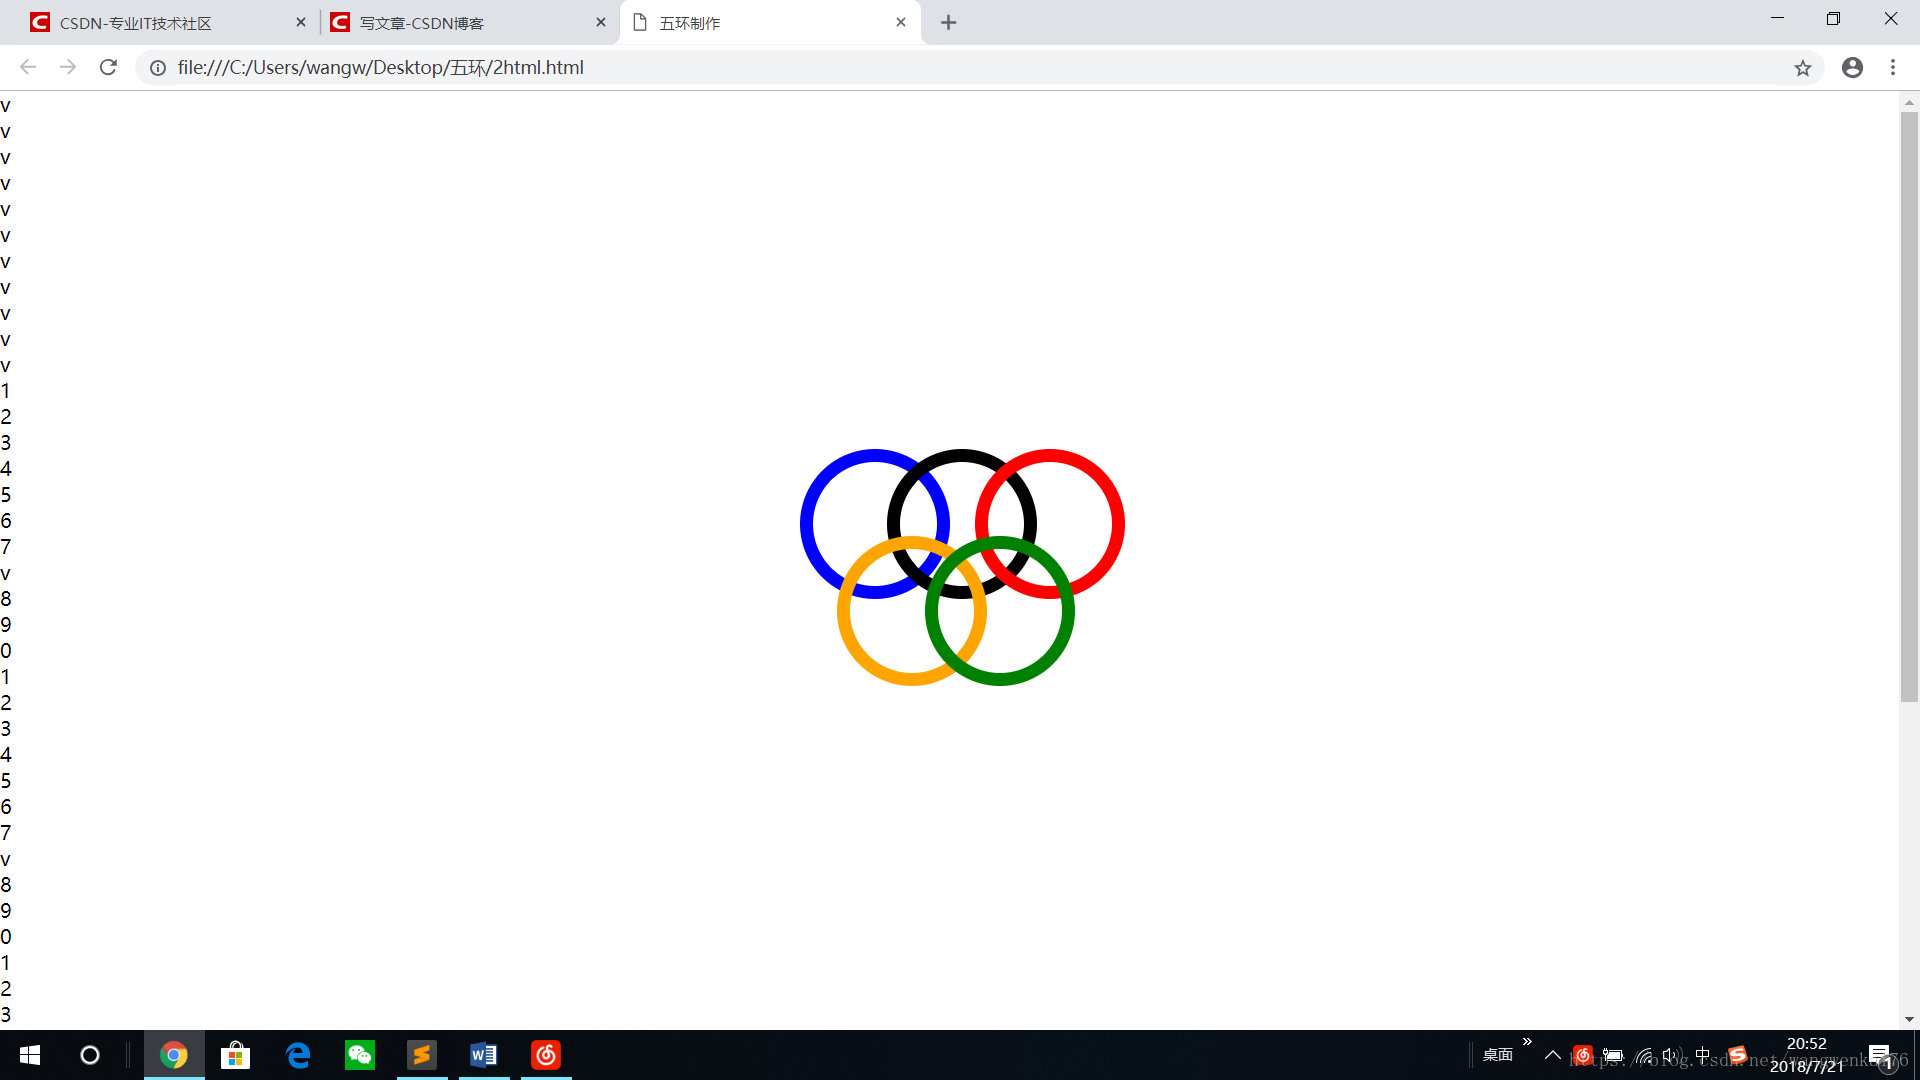1920x1080 pixels.
Task: Close the CSDN-专业IT技术社区 tab
Action: click(300, 22)
